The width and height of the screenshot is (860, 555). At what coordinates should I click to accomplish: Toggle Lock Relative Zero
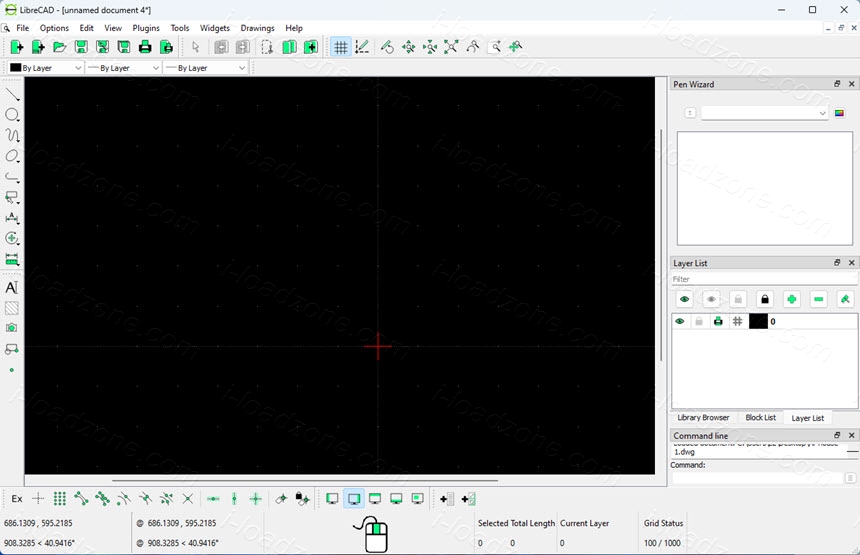point(302,499)
